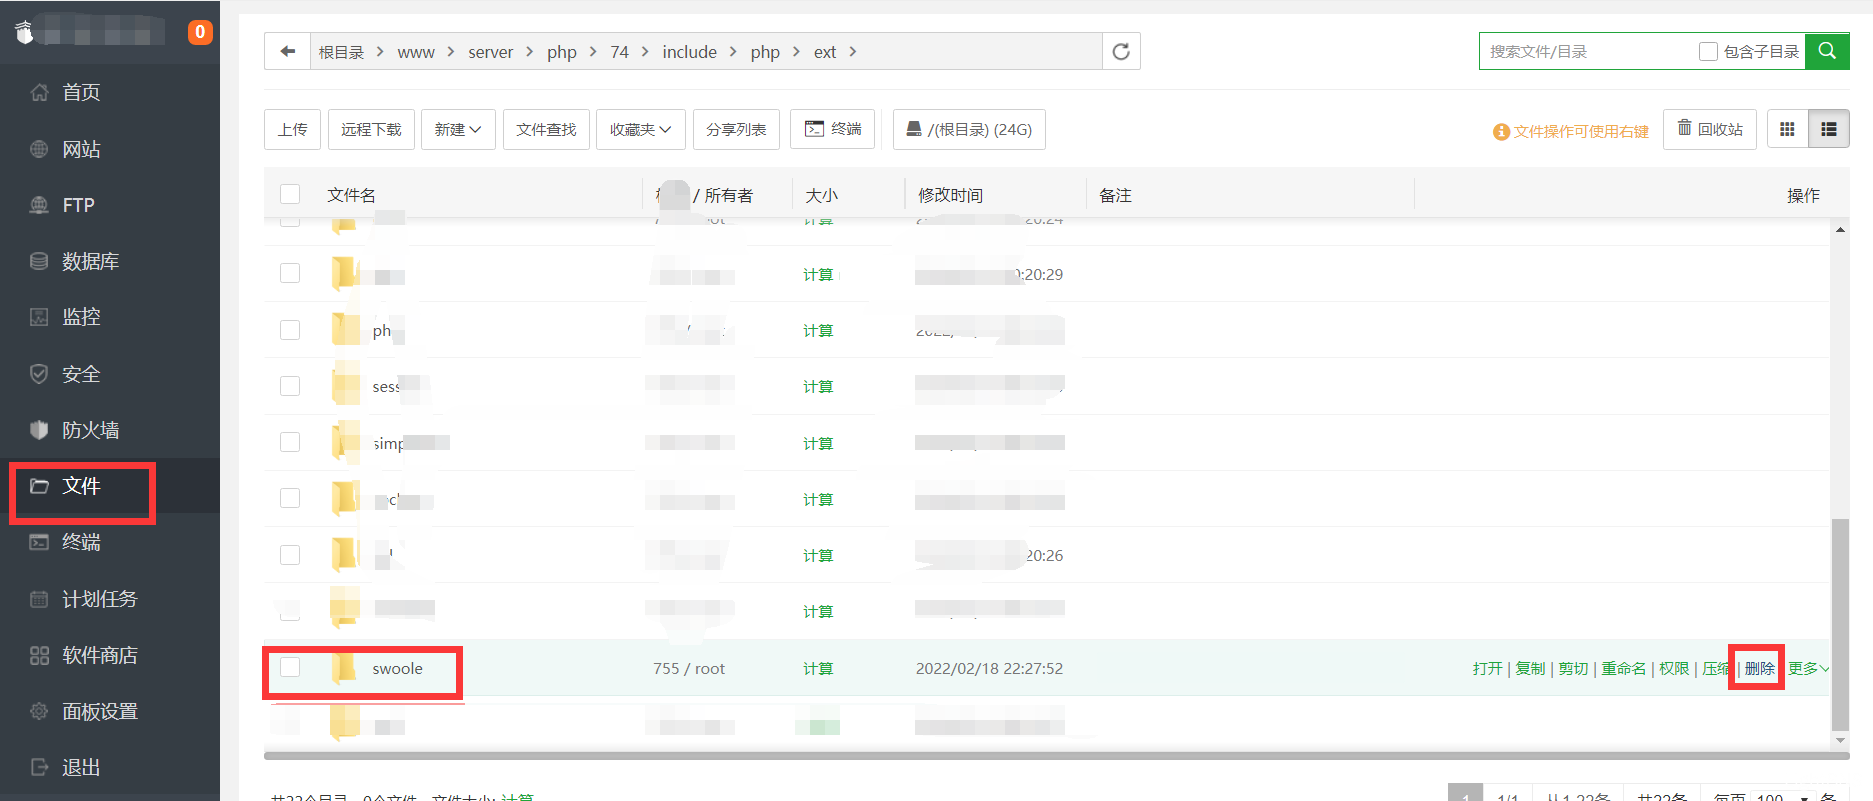Screen dimensions: 1873x801
Task: Open 数据库 (Database) in the sidebar
Action: pyautogui.click(x=90, y=261)
